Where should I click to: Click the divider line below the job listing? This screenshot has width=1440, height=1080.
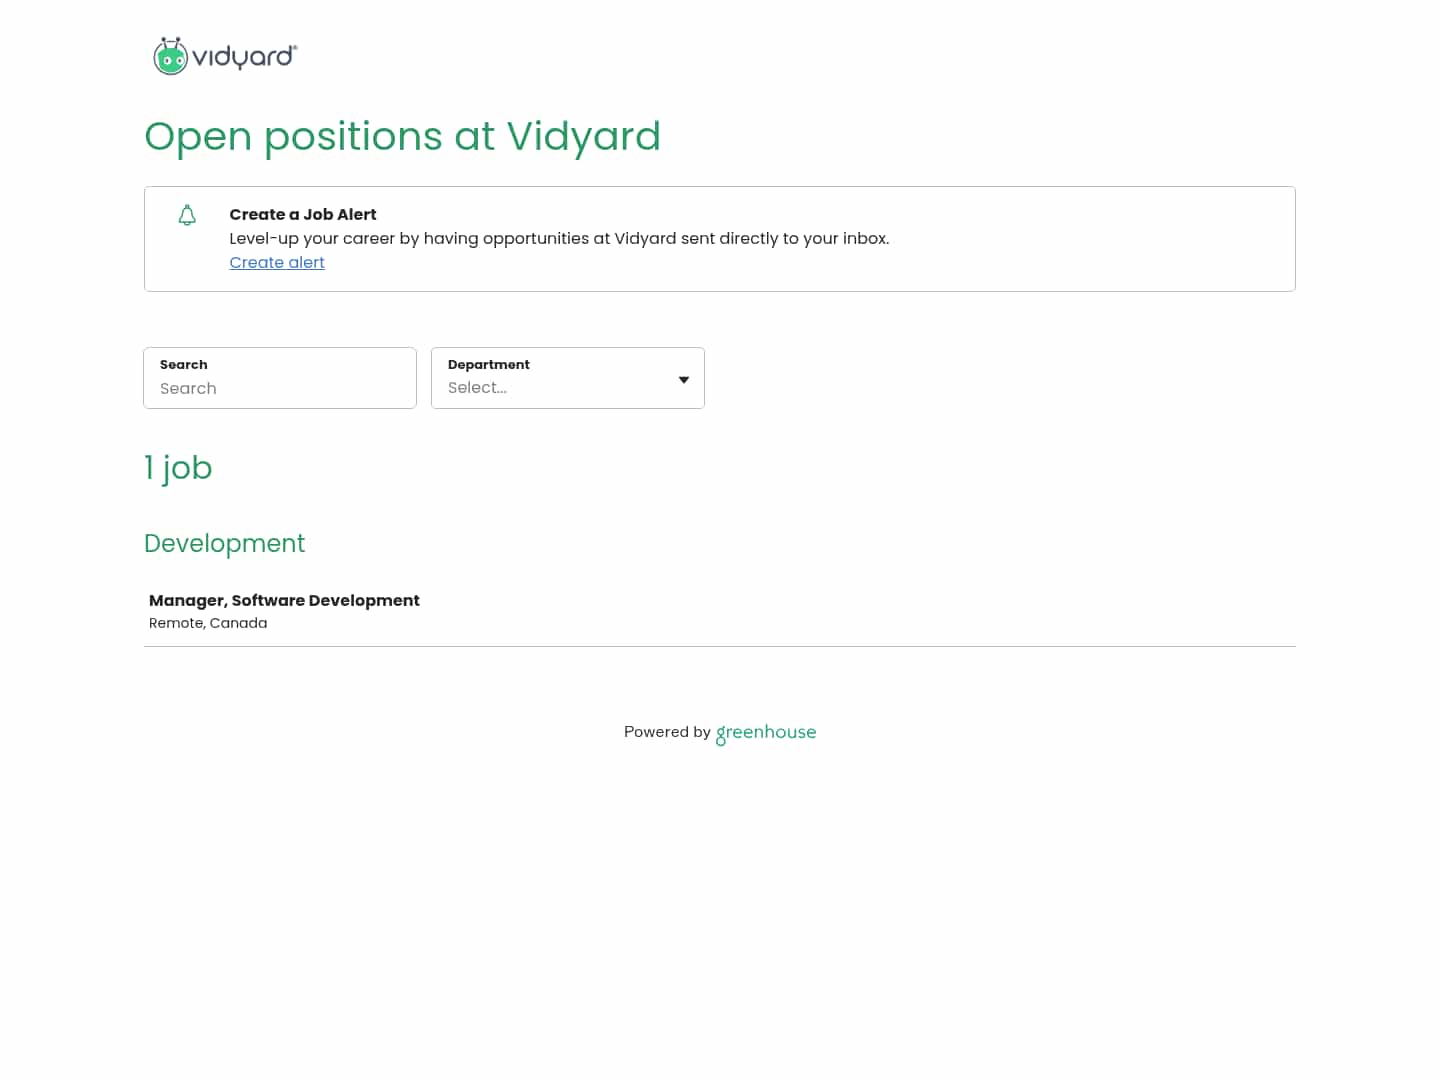(720, 646)
